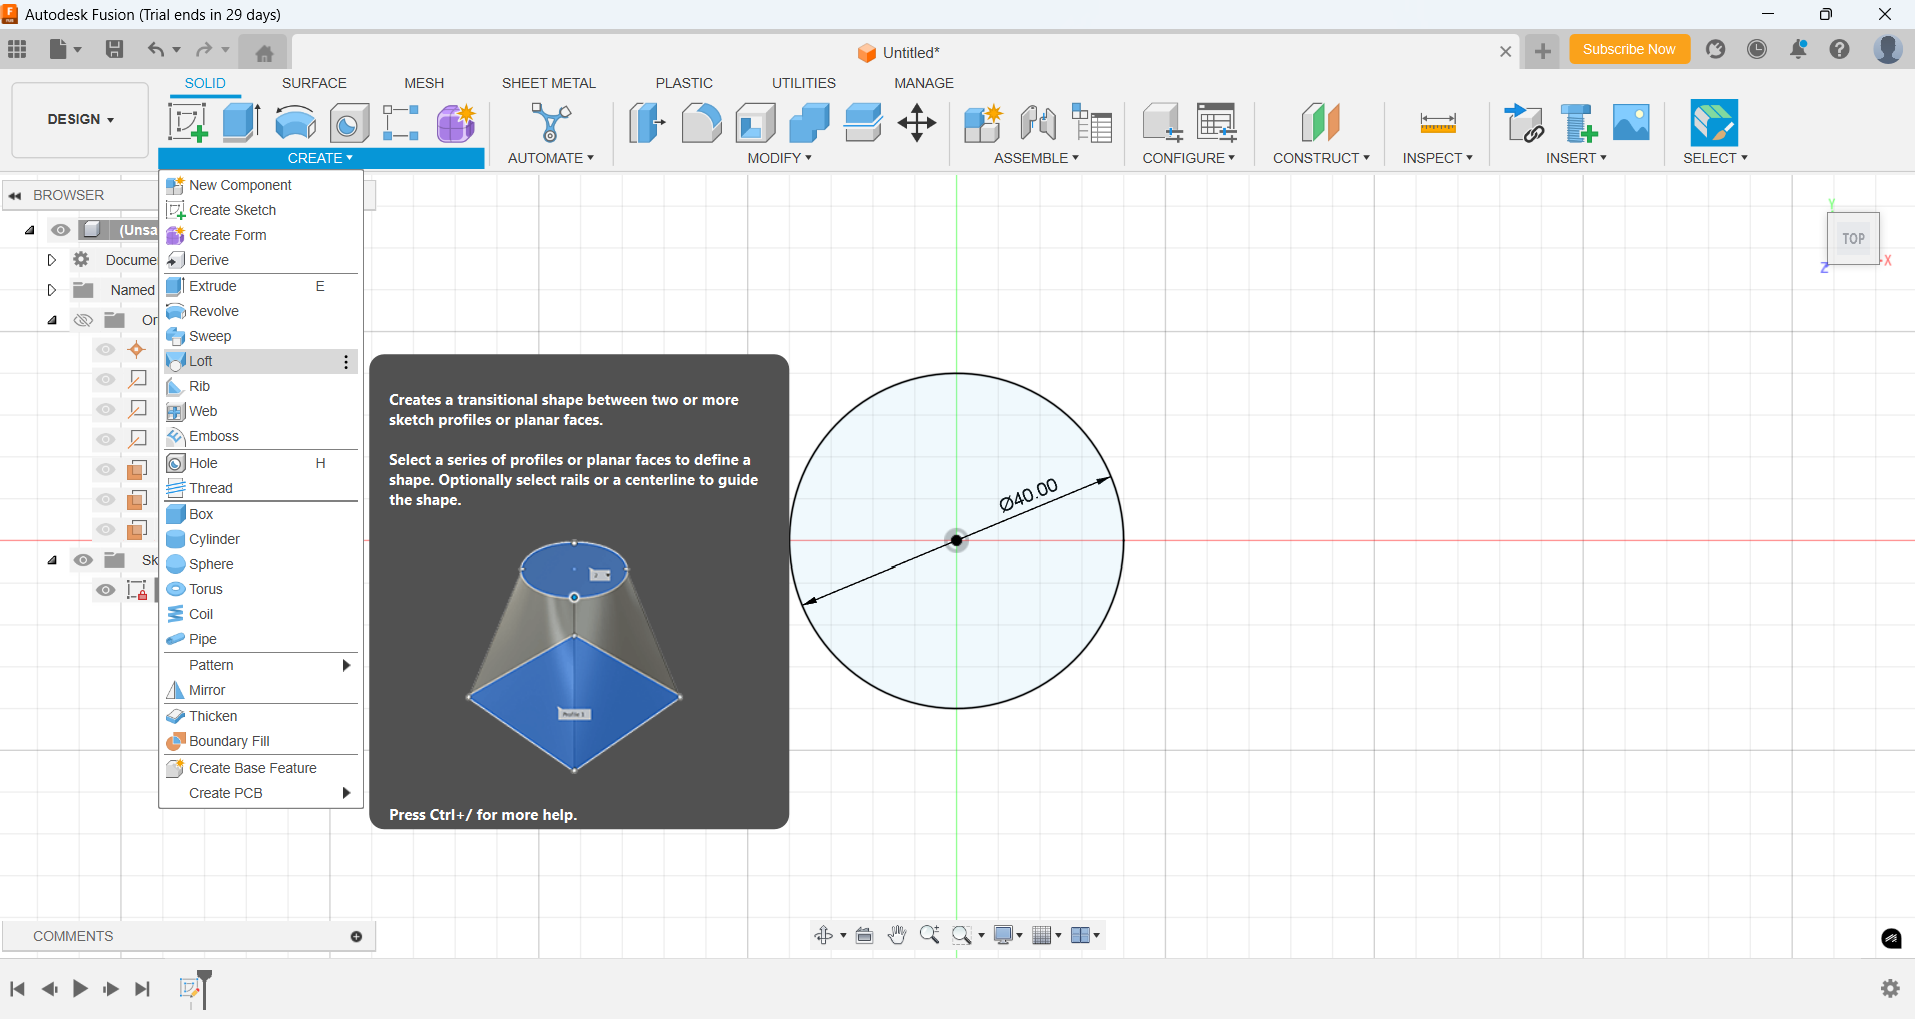
Task: Collapse the BROWSER panel arrows
Action: (x=15, y=195)
